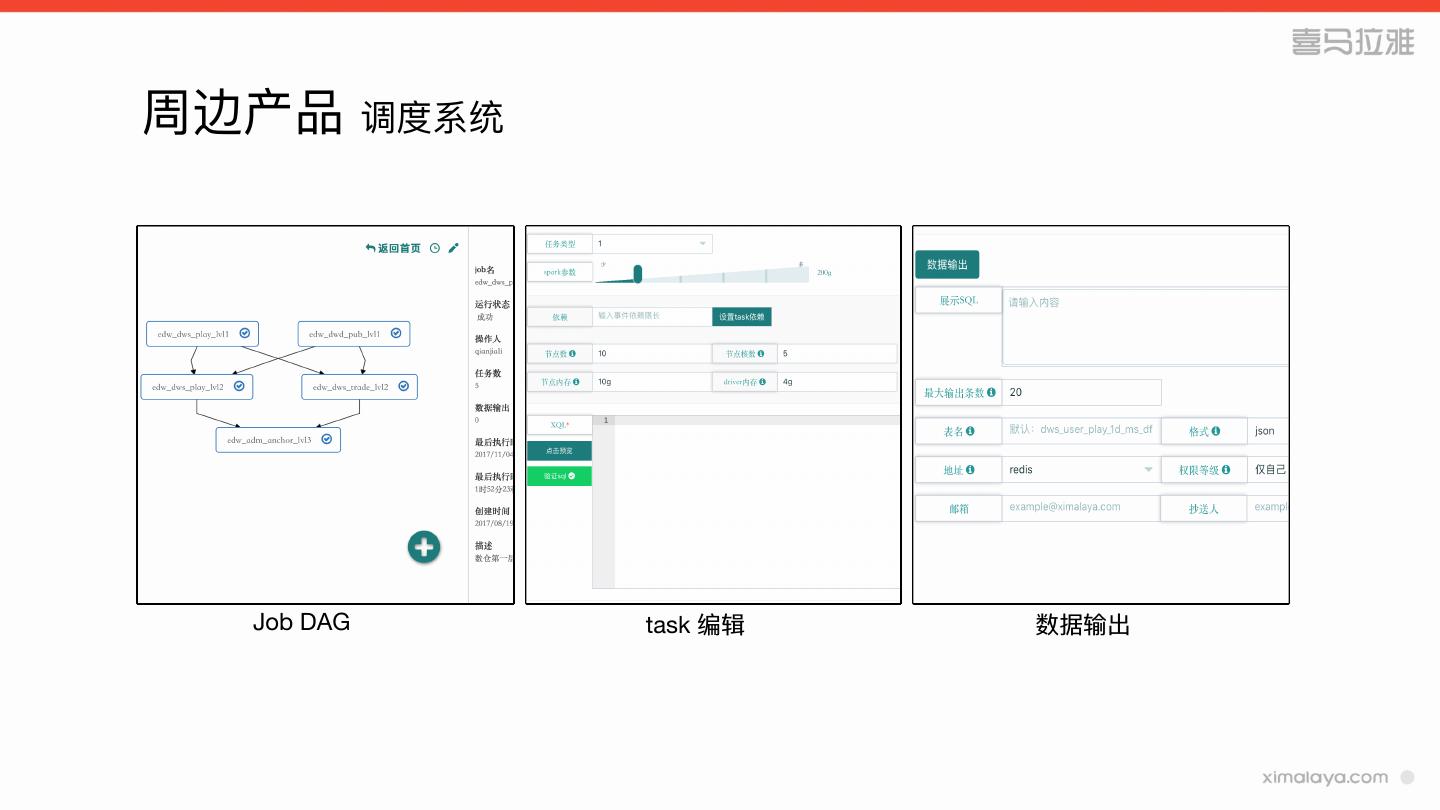The height and width of the screenshot is (810, 1440).
Task: Click the round green plus add button
Action: coord(424,547)
